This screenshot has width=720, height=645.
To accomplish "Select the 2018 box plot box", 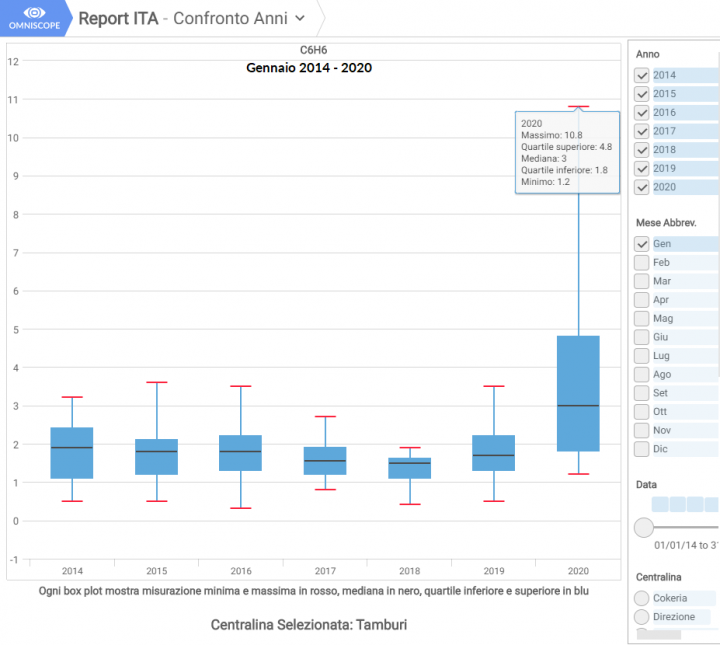I will [409, 468].
